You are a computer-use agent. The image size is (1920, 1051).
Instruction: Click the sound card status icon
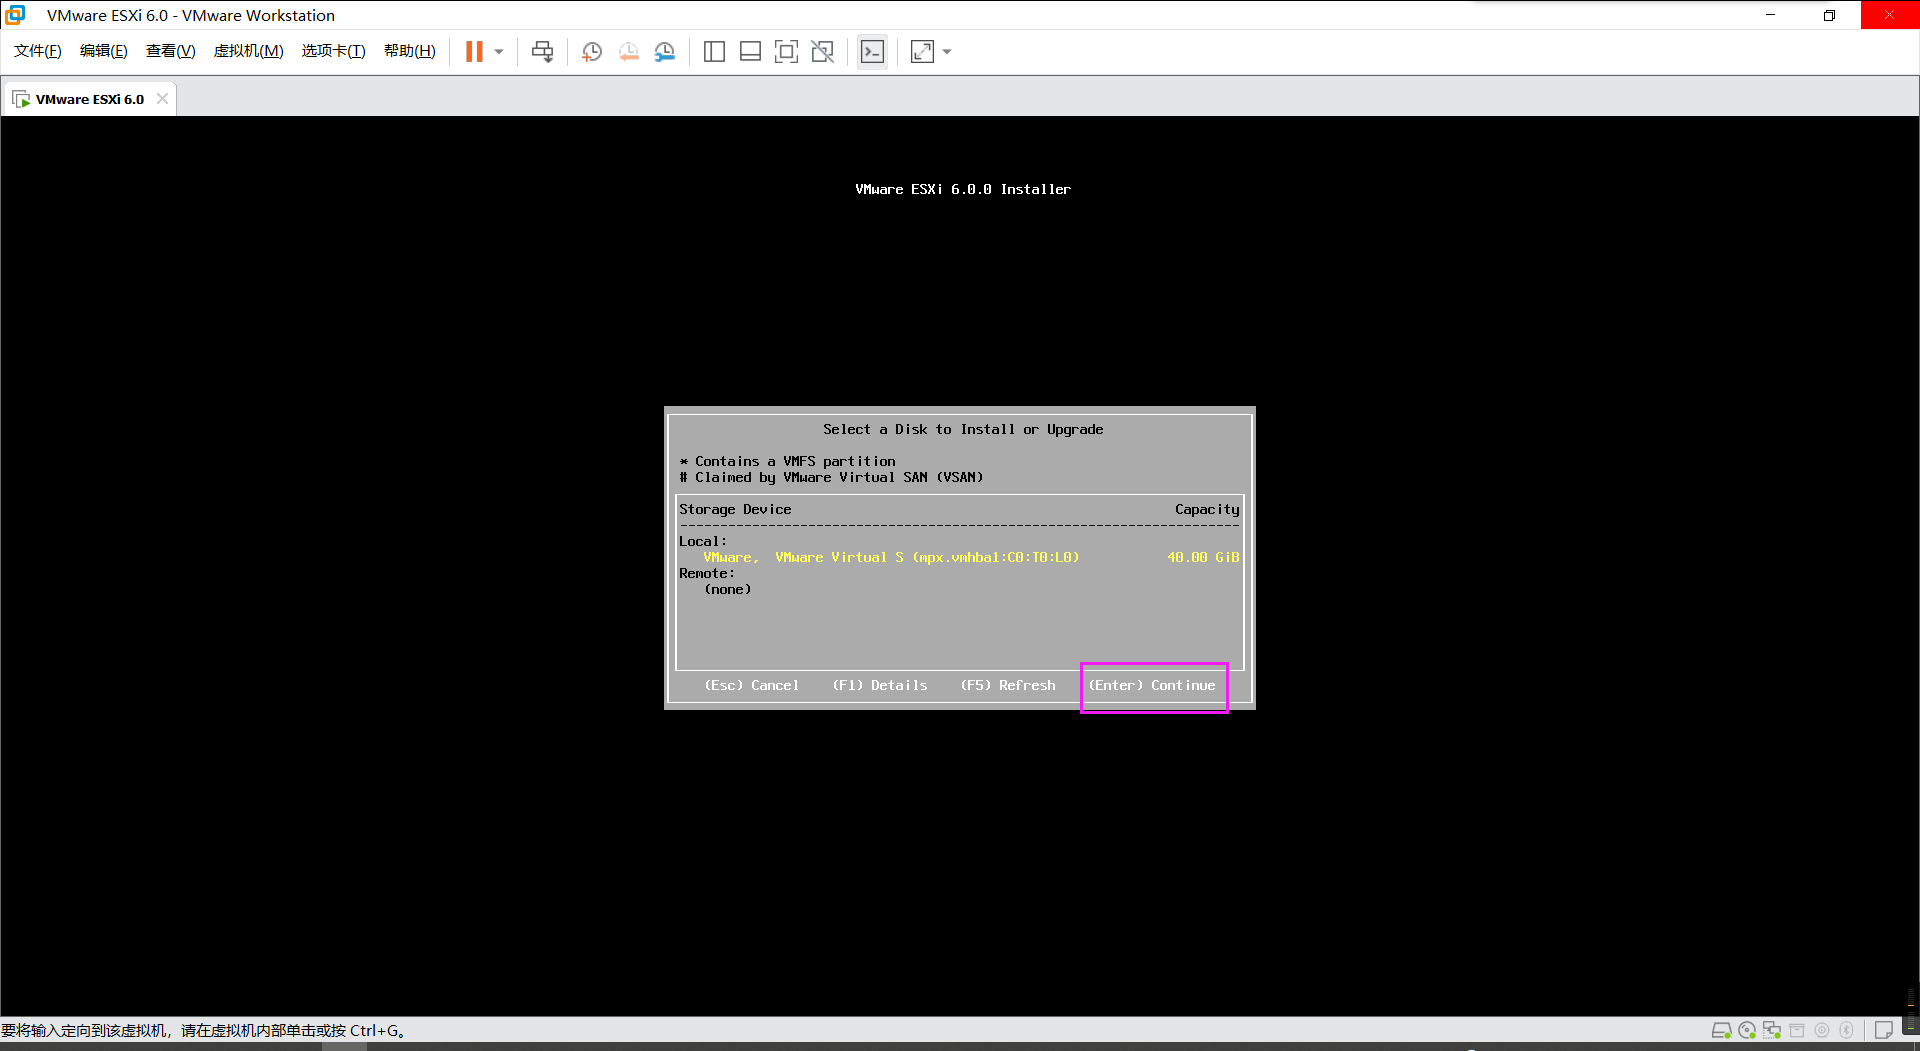click(x=1822, y=1030)
